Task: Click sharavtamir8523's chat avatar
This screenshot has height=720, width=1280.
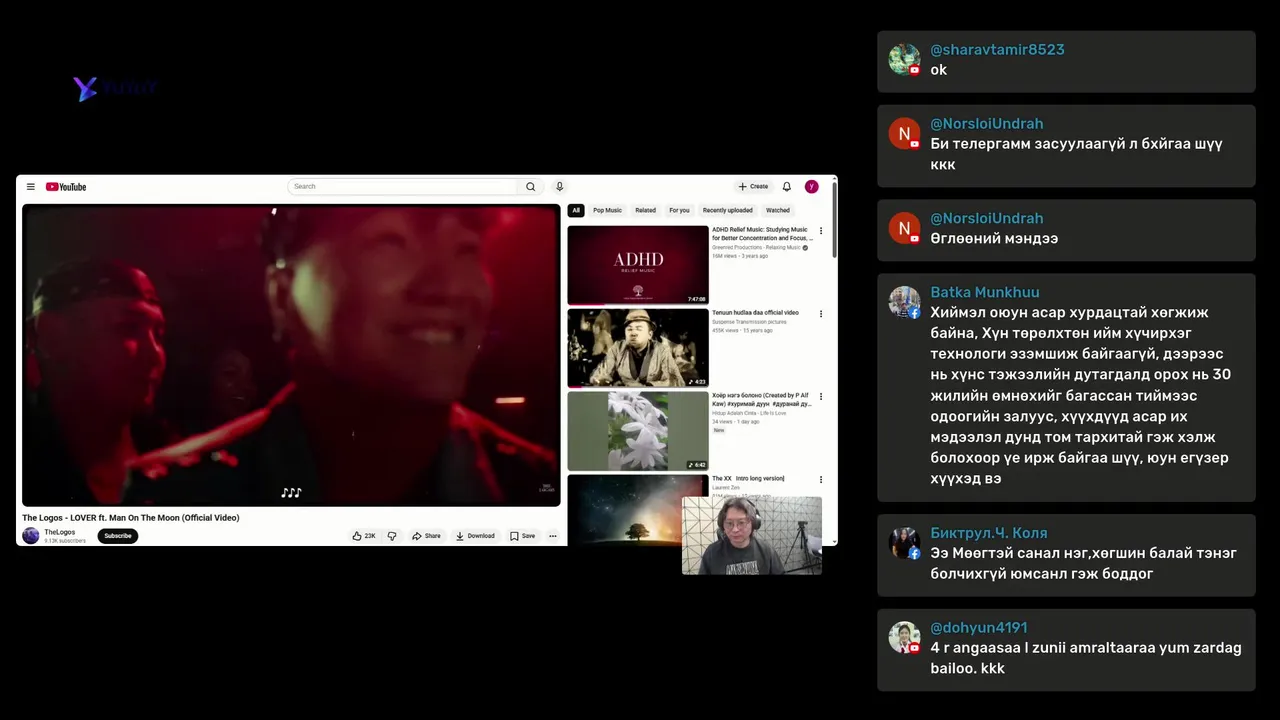Action: pos(904,59)
